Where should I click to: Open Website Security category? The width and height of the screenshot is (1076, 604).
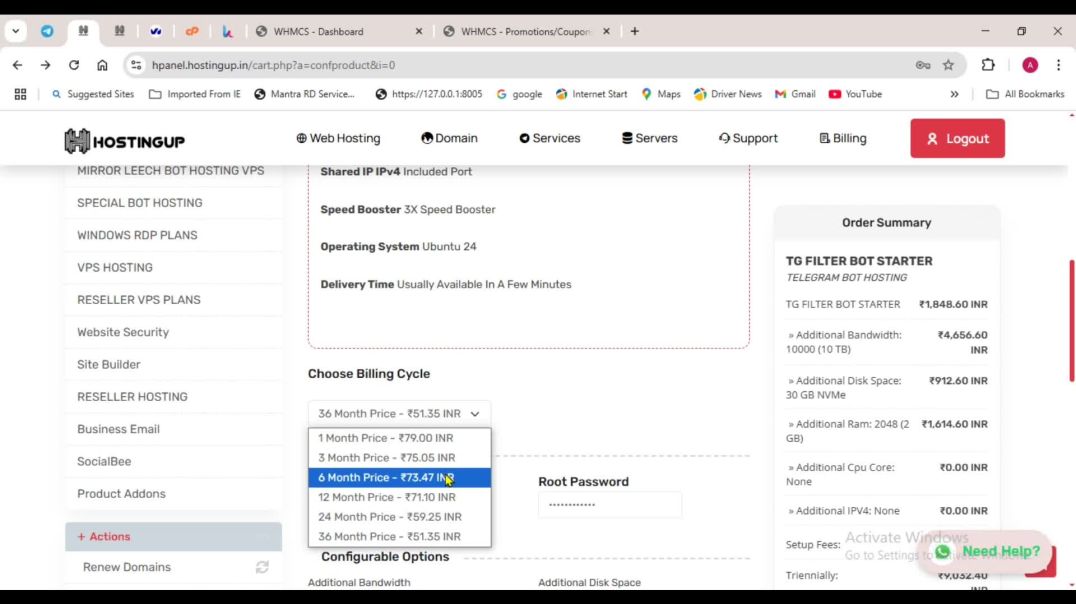tap(173, 332)
